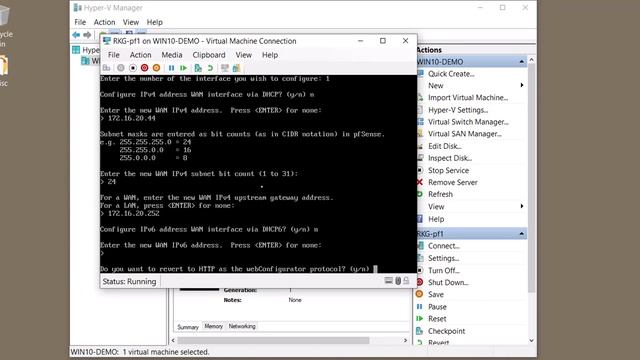Click the Checkpoint icon in RKG-pf1 actions

[420, 331]
